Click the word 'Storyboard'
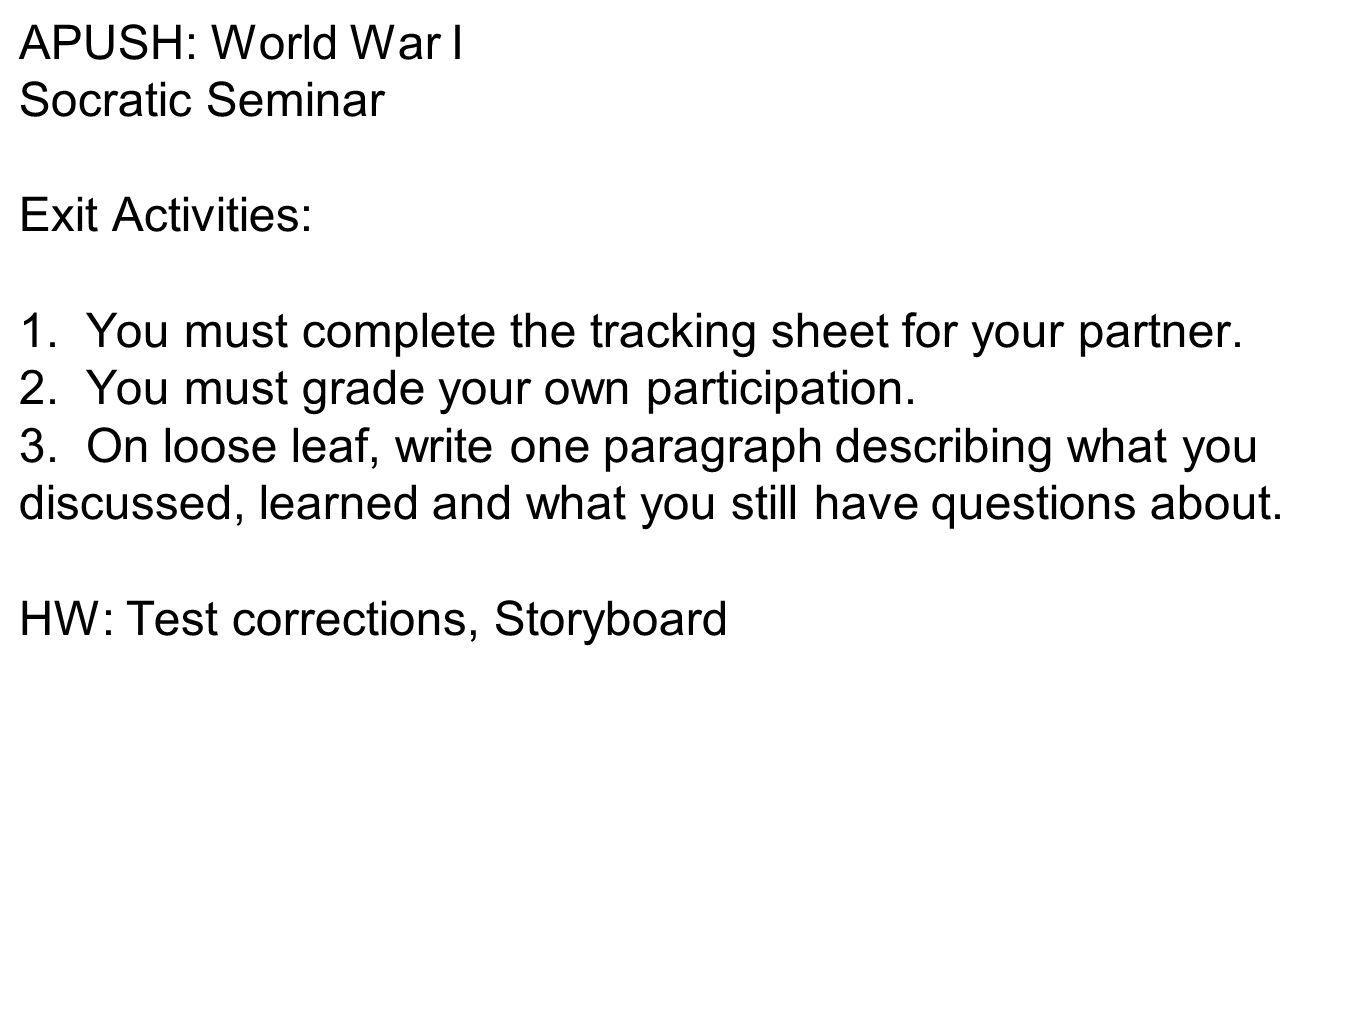This screenshot has height=1024, width=1365. coord(611,620)
